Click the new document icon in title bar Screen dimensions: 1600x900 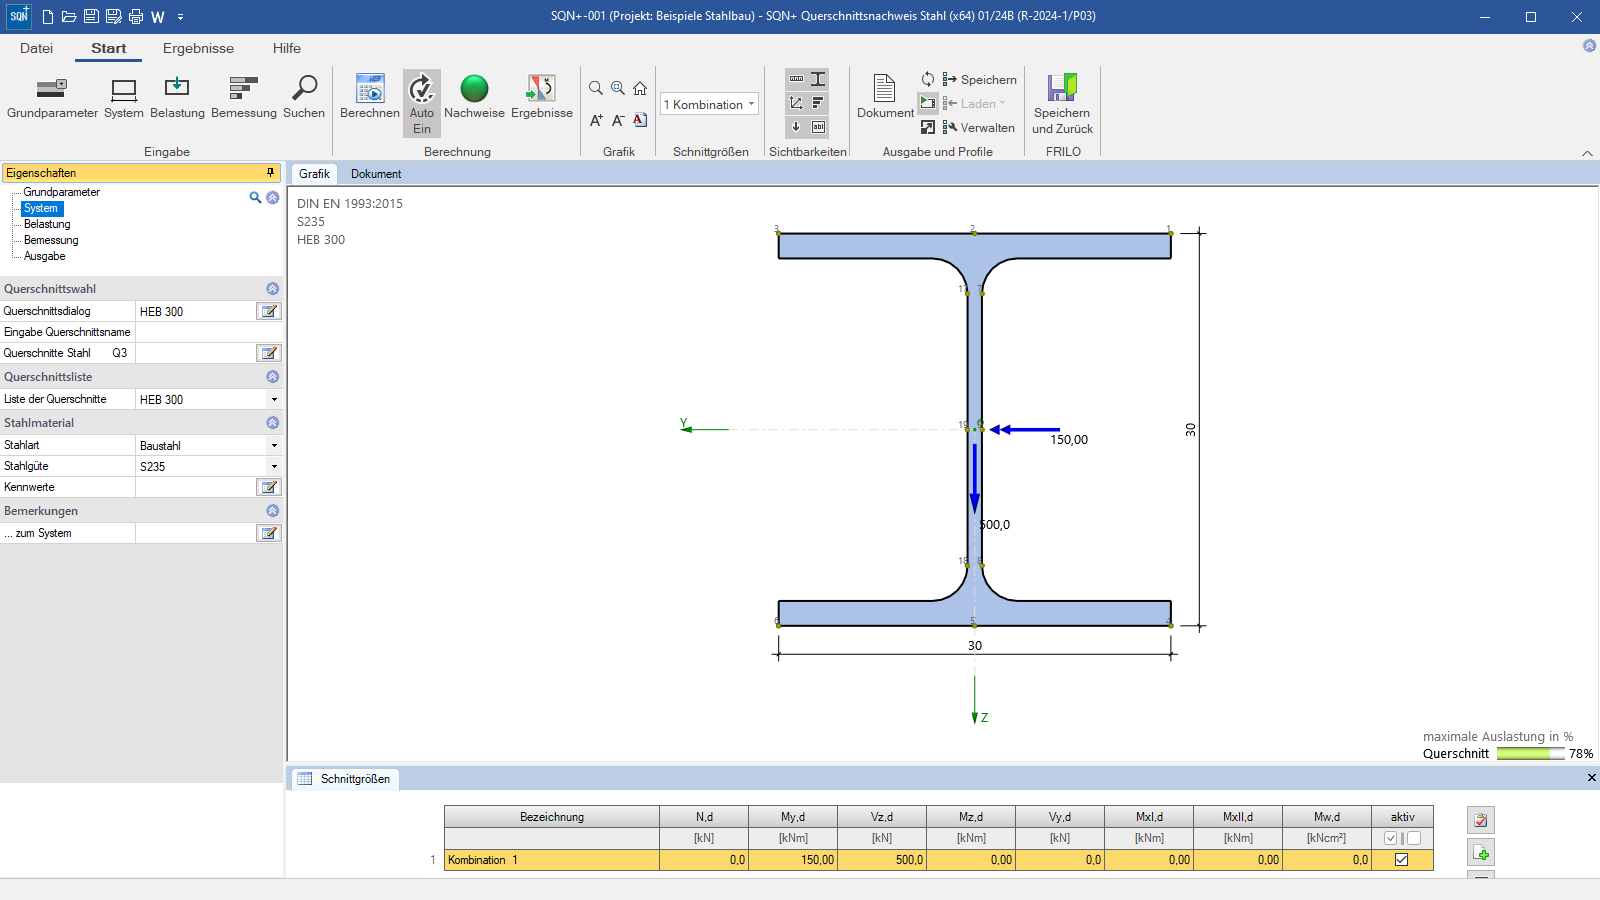(x=47, y=17)
